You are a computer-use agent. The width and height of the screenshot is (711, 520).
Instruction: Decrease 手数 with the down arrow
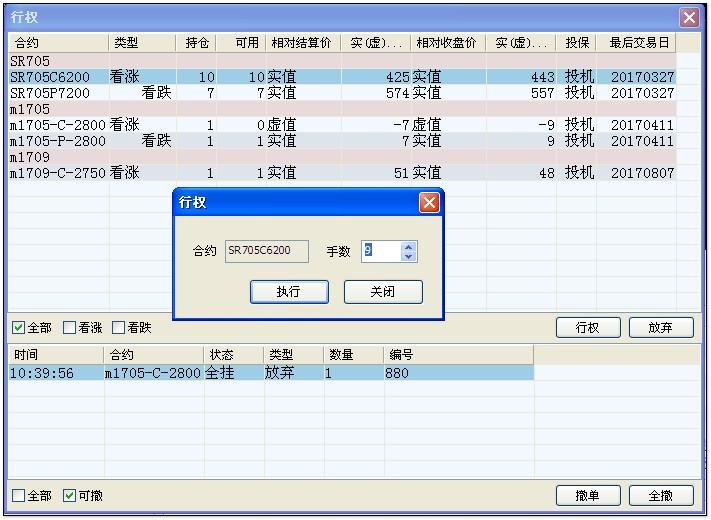[408, 257]
